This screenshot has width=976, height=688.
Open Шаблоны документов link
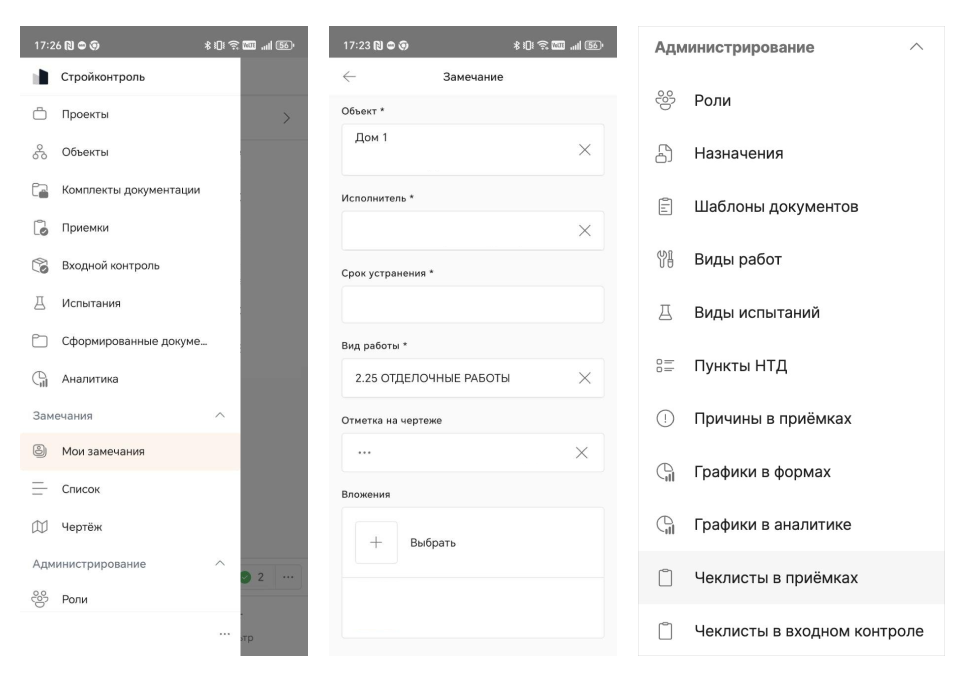[x=776, y=207]
